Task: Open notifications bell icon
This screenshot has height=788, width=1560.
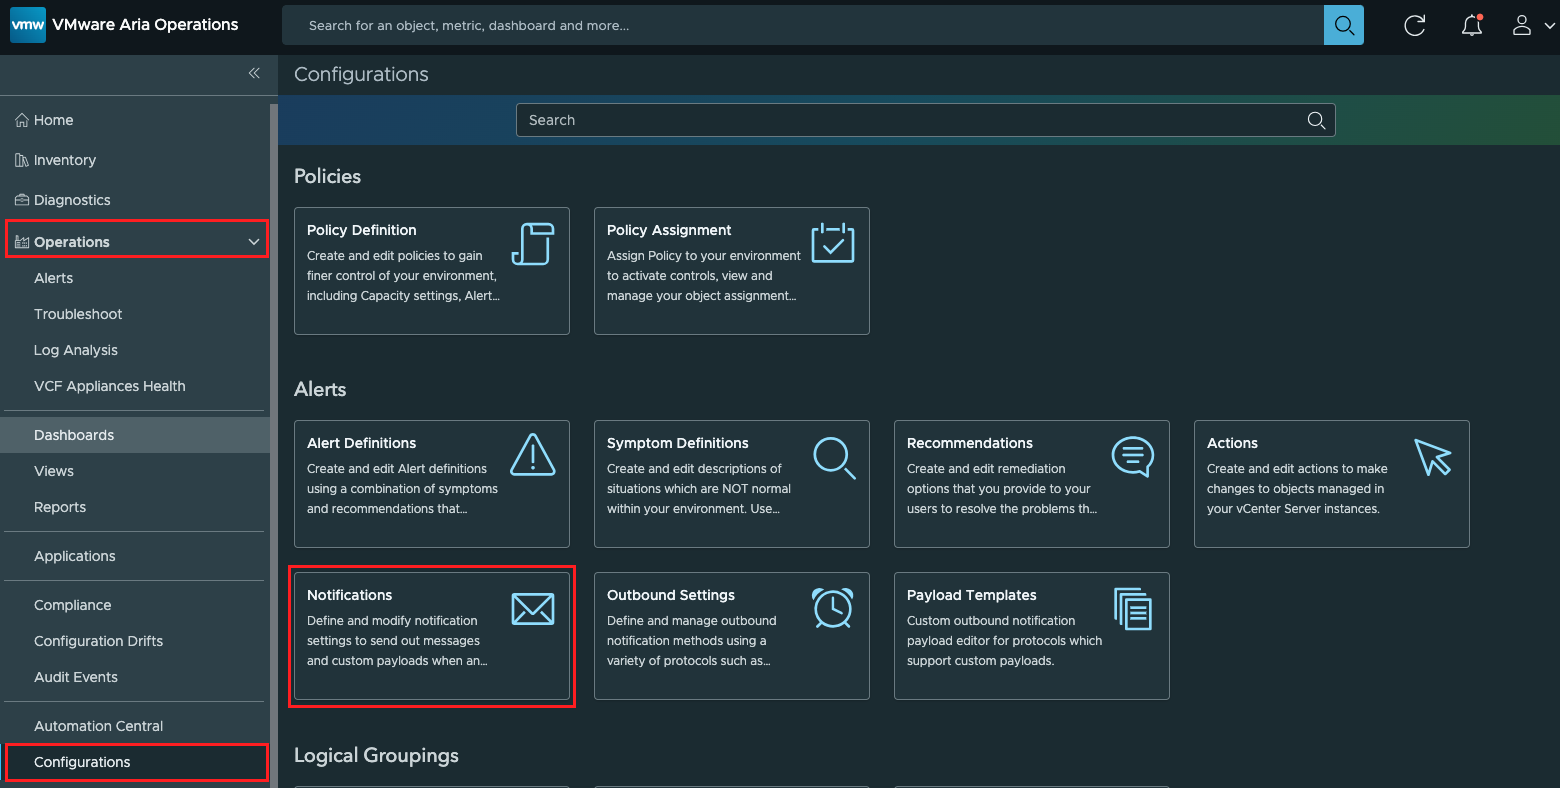Action: [x=1472, y=25]
